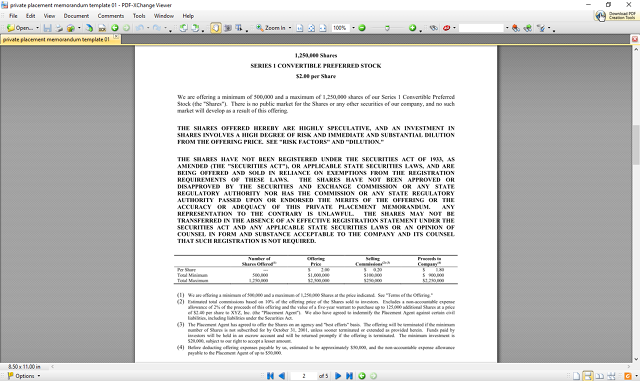Click the red close-all-tabs button
Screen dimensions: 640x381
[635, 39]
